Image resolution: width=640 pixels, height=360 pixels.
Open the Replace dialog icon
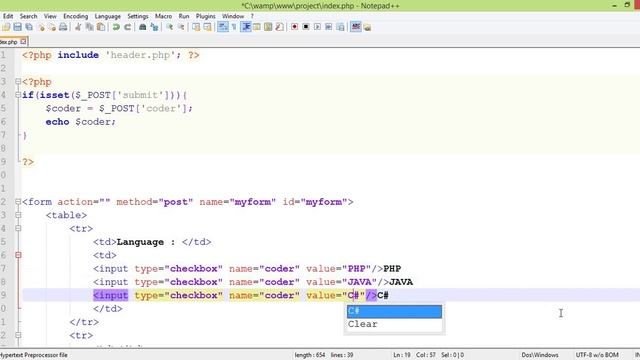pyautogui.click(x=154, y=27)
